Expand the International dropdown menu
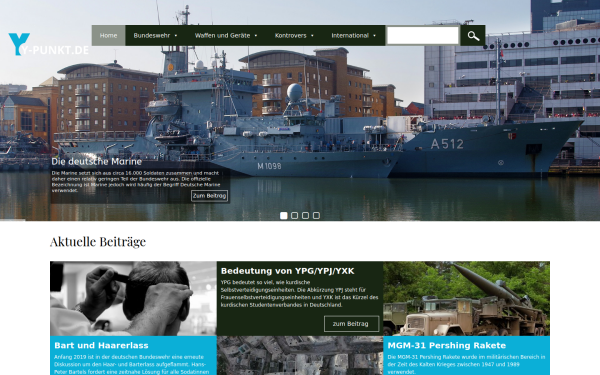Image resolution: width=600 pixels, height=375 pixels. (x=354, y=36)
